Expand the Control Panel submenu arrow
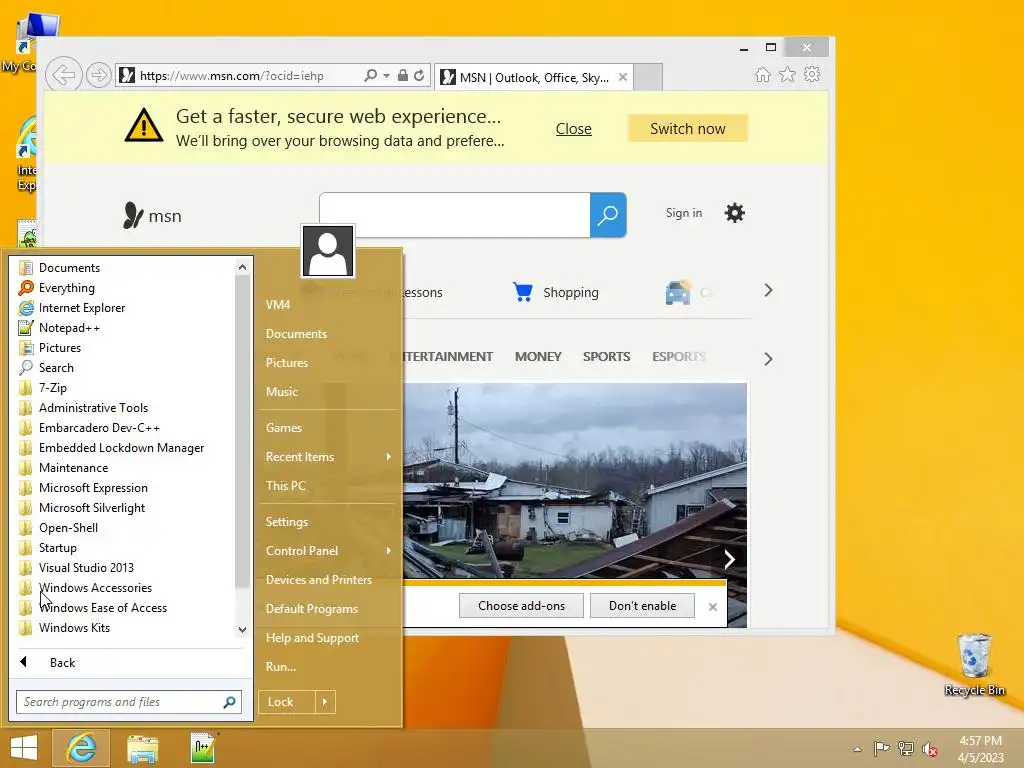This screenshot has width=1024, height=768. pyautogui.click(x=389, y=551)
